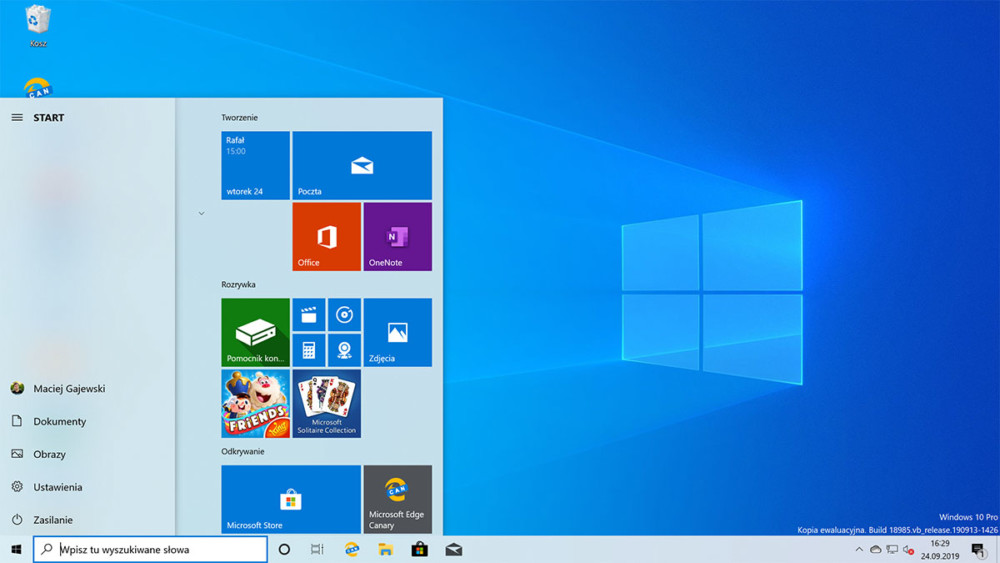Expand hidden system tray icons chevron
The height and width of the screenshot is (563, 1000).
point(859,550)
